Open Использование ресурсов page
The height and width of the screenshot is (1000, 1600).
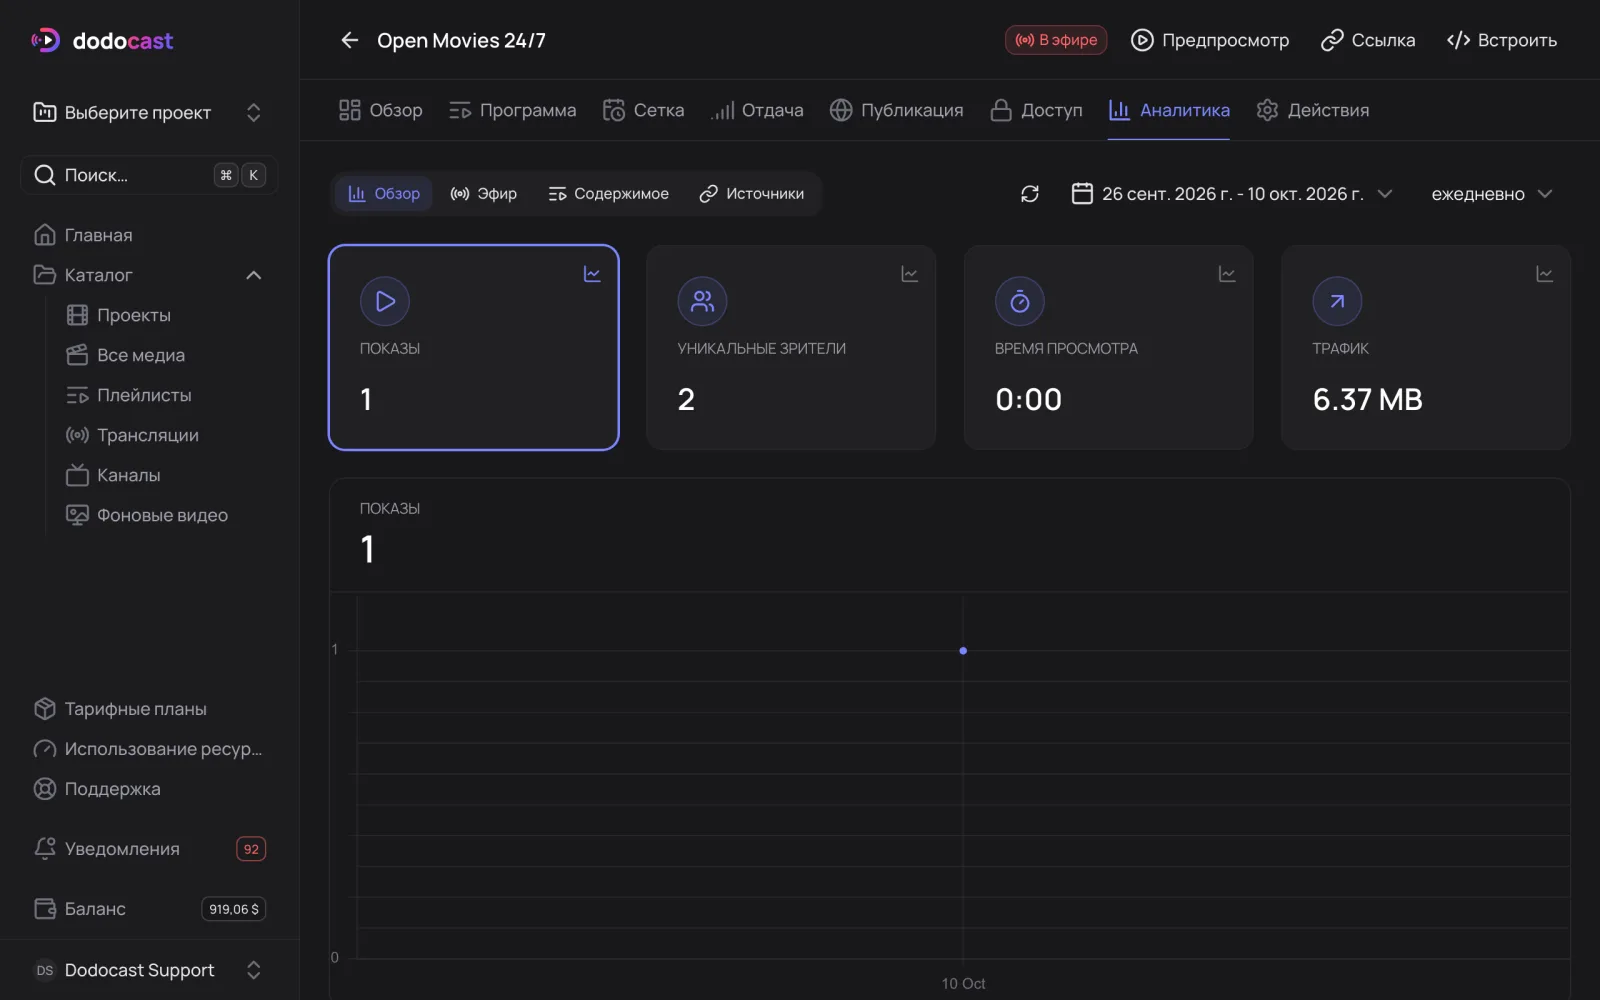(149, 749)
